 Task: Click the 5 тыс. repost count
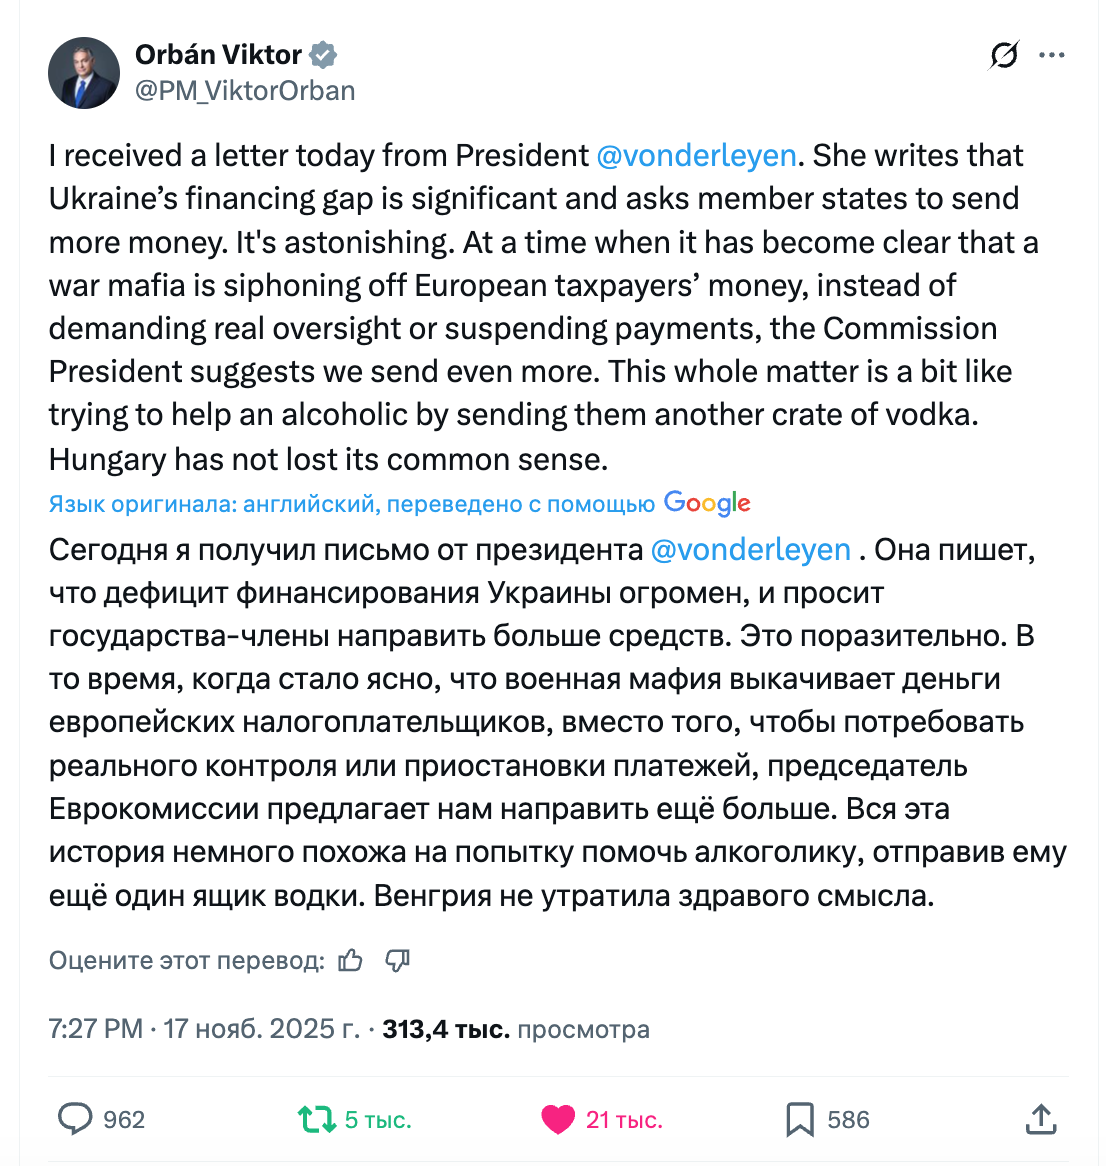click(x=378, y=1120)
